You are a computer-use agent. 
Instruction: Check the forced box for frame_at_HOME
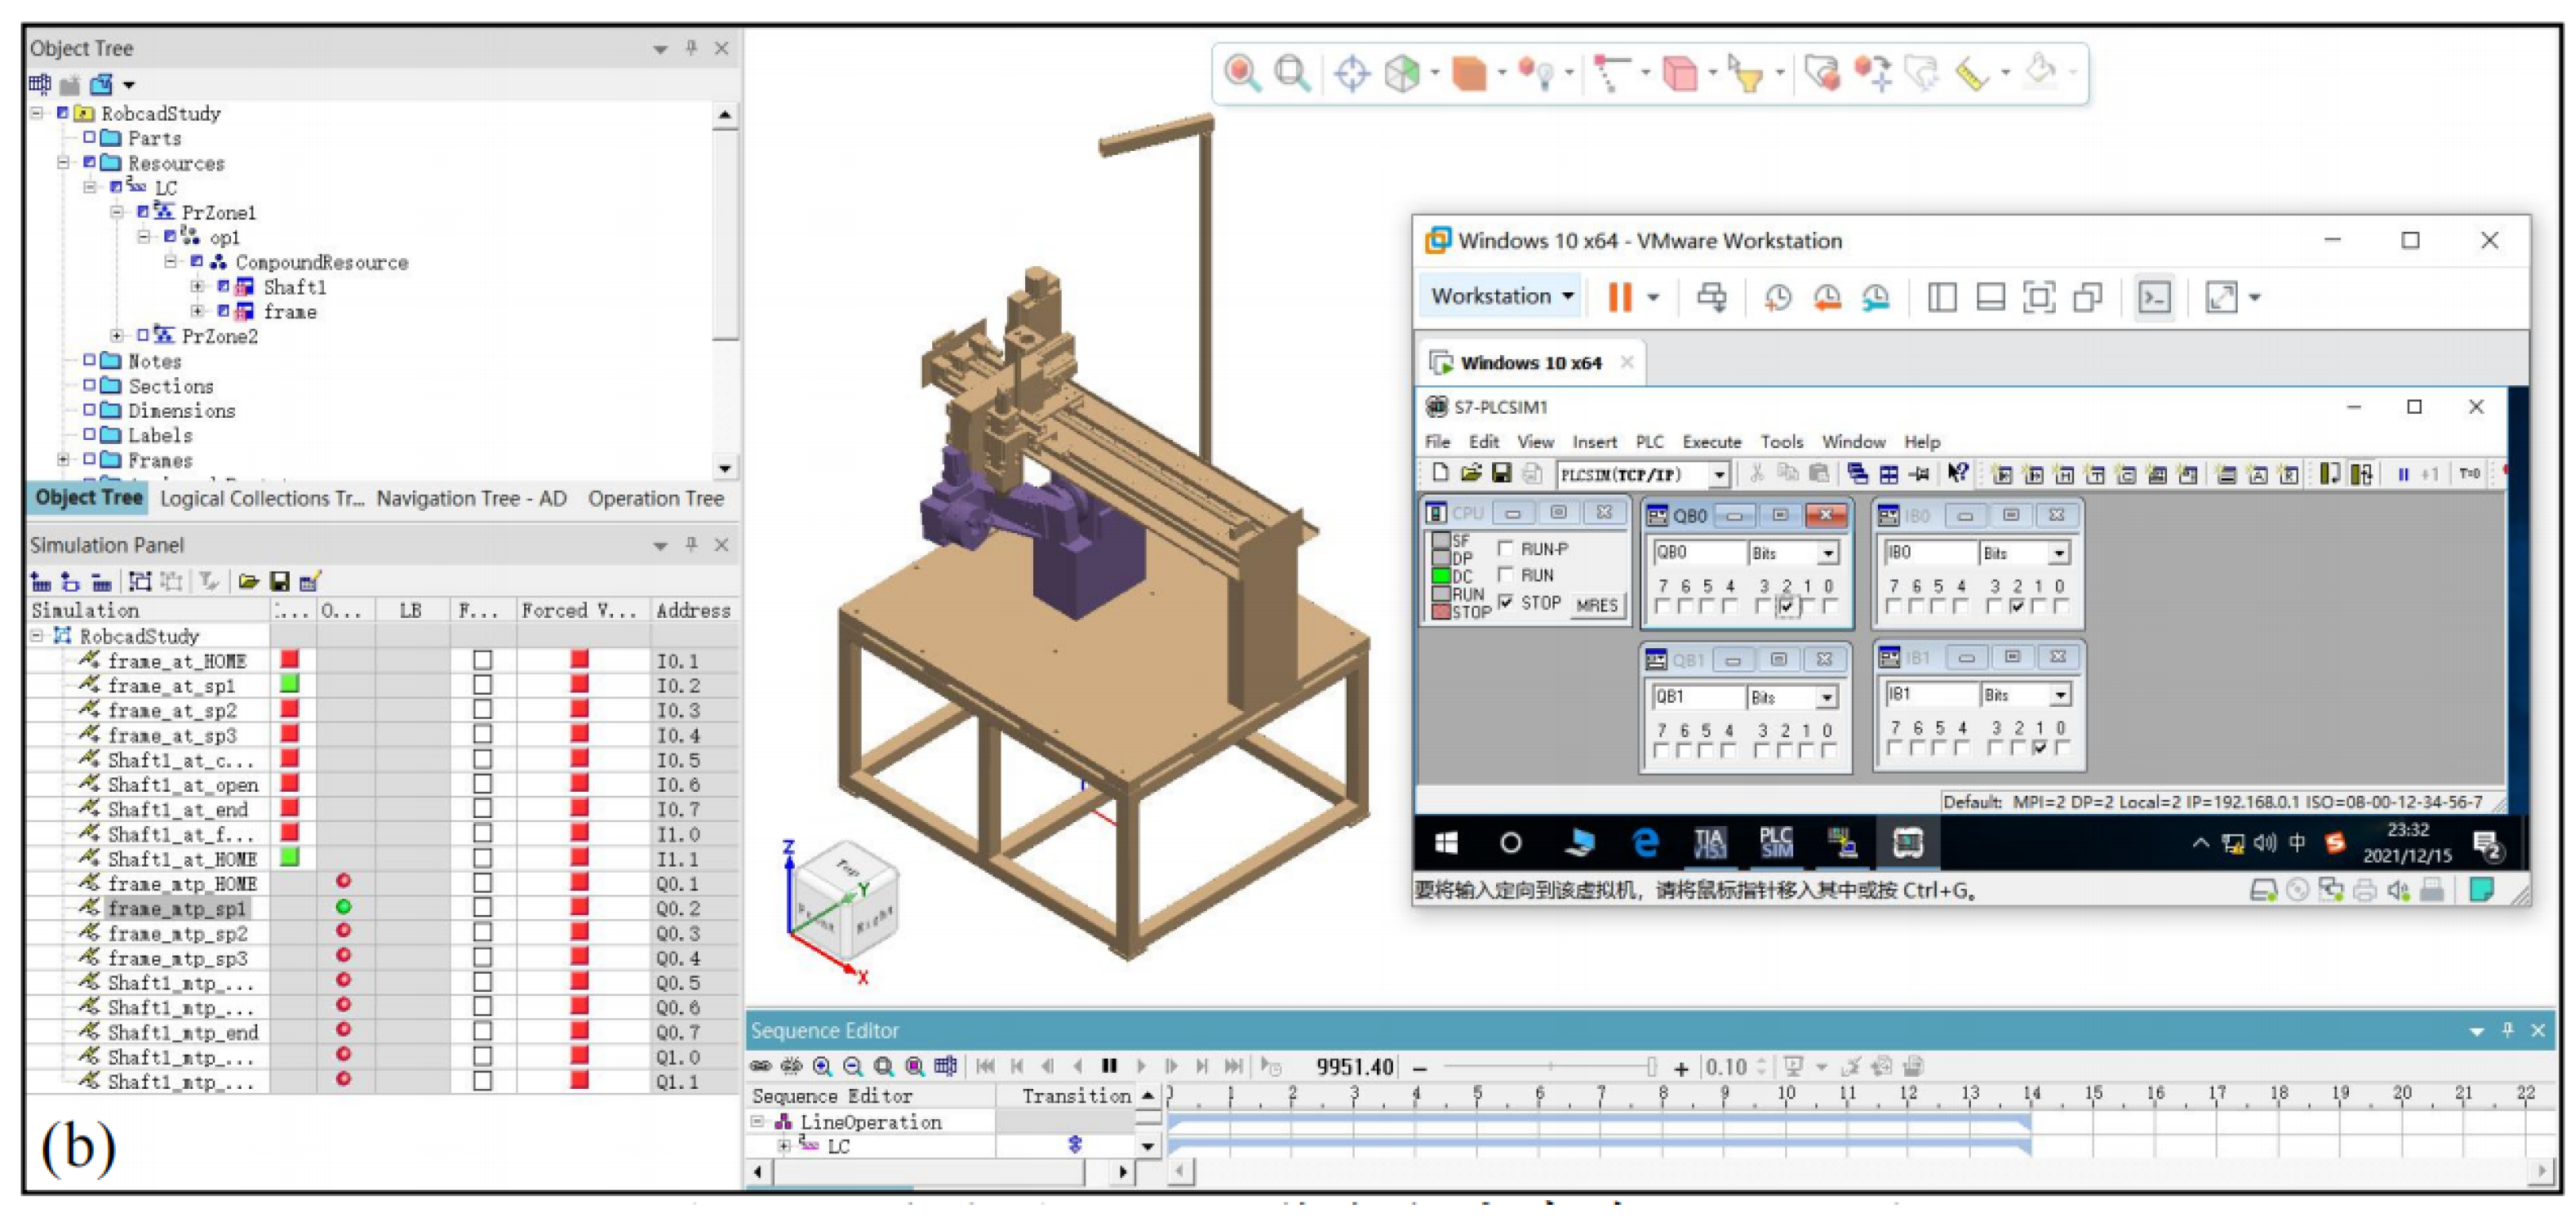pos(483,660)
